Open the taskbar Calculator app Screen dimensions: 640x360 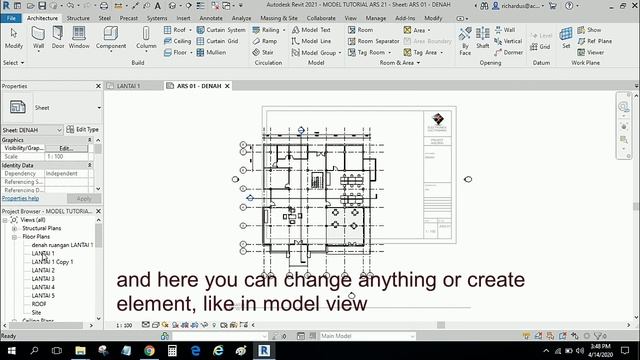pyautogui.click(x=172, y=351)
